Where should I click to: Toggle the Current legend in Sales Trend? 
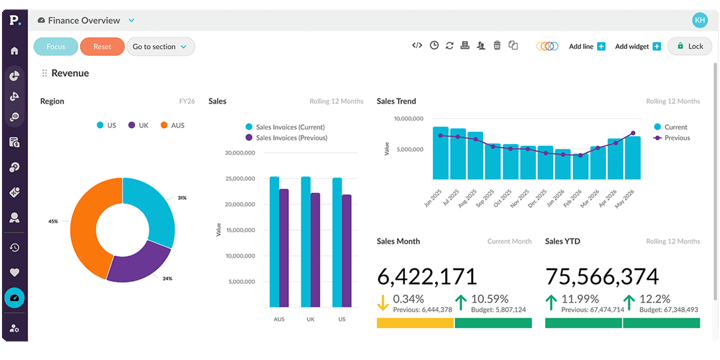[x=670, y=127]
